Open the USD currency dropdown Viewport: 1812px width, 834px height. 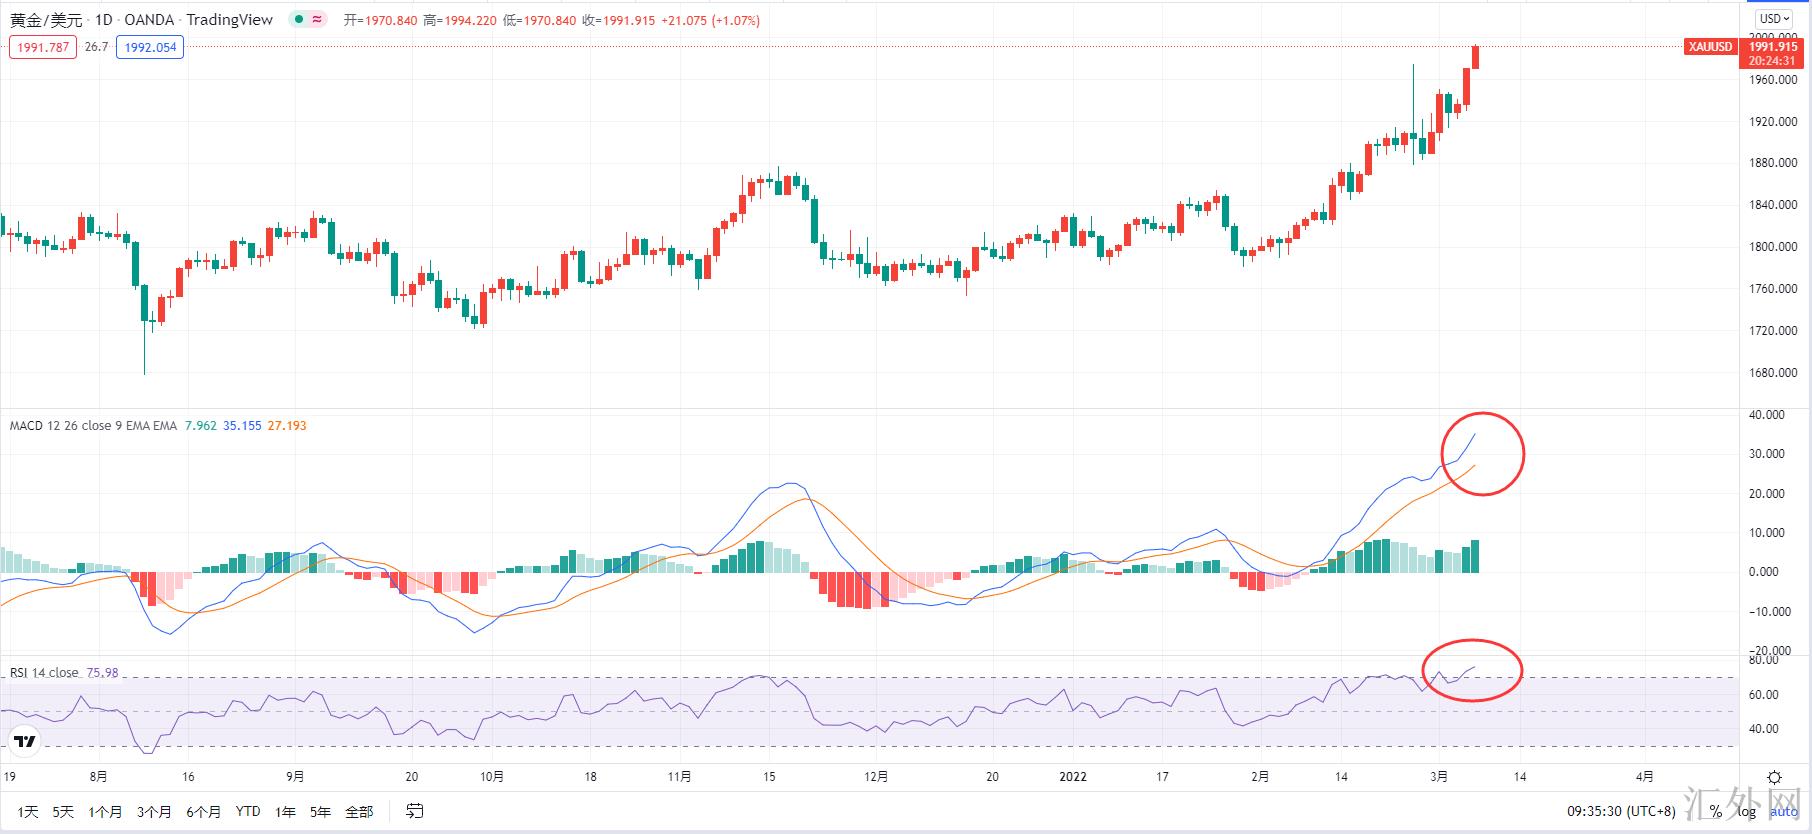coord(1775,18)
